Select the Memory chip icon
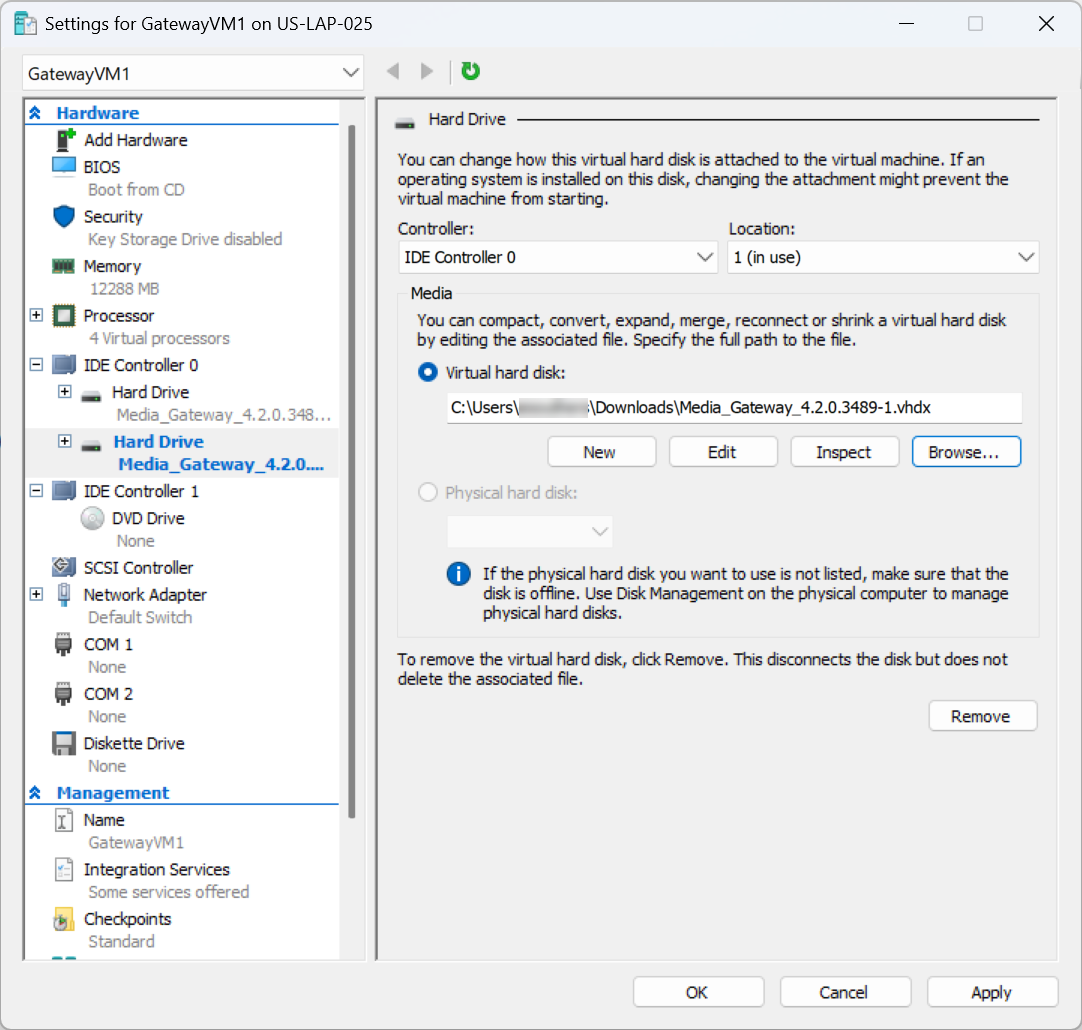The width and height of the screenshot is (1082, 1030). click(x=63, y=266)
